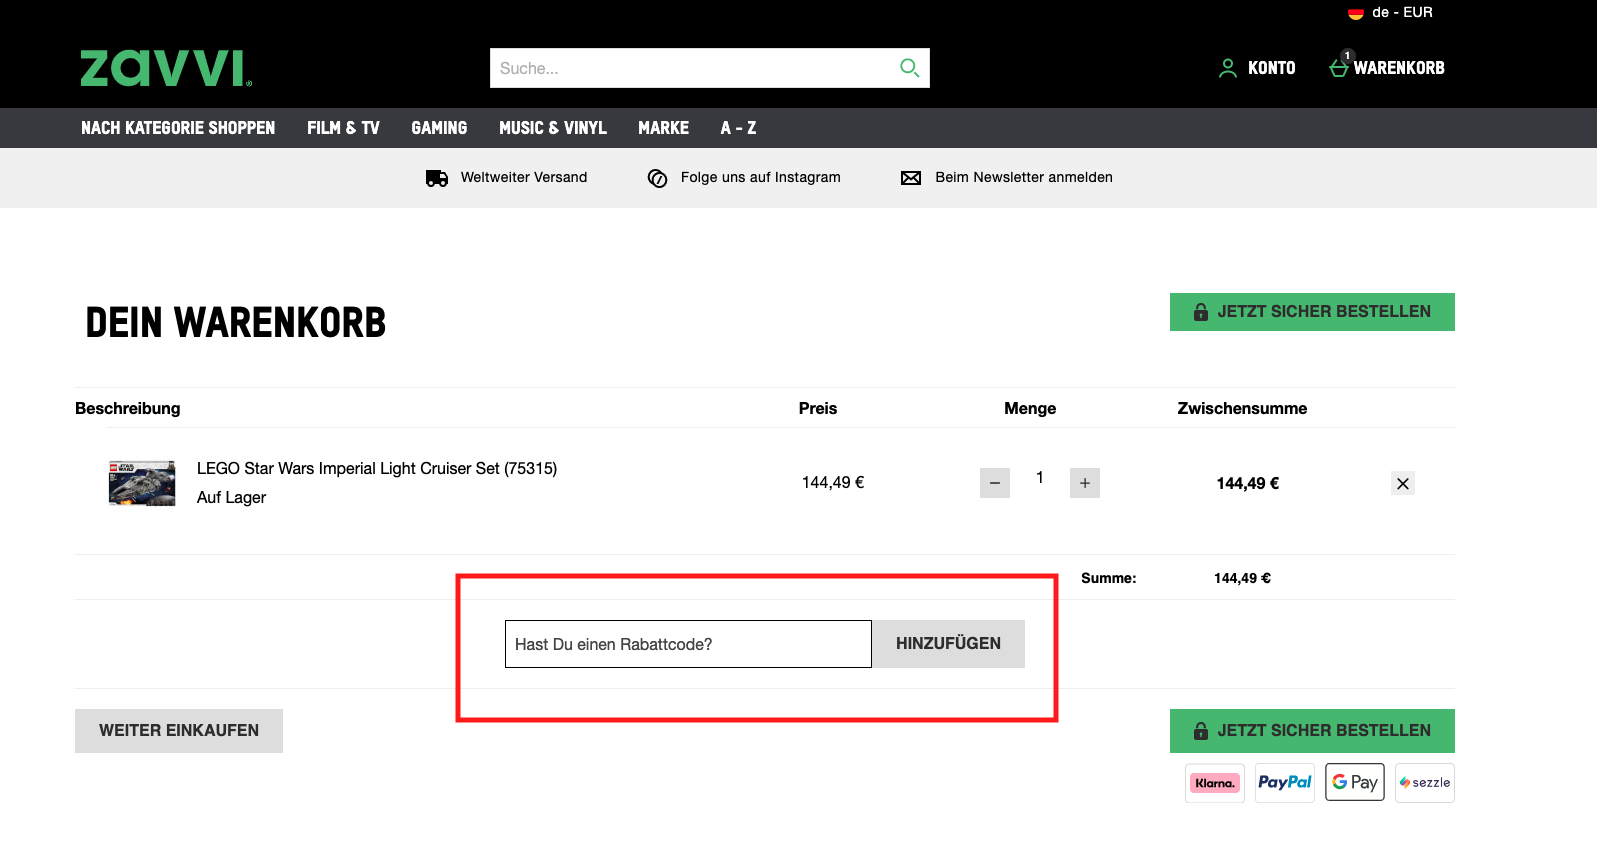Open the Konto account icon

(x=1227, y=68)
